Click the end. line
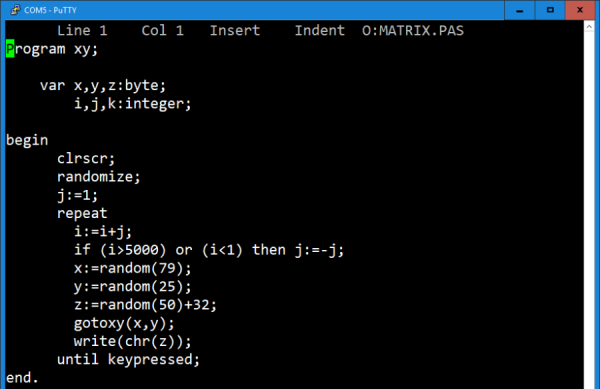600x389 pixels. 23,378
